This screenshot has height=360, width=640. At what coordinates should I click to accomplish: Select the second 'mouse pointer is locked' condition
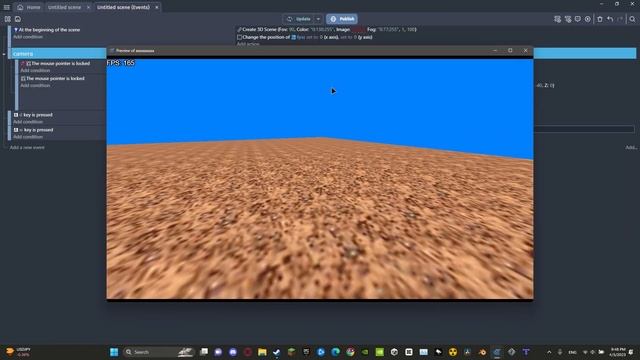coord(55,78)
